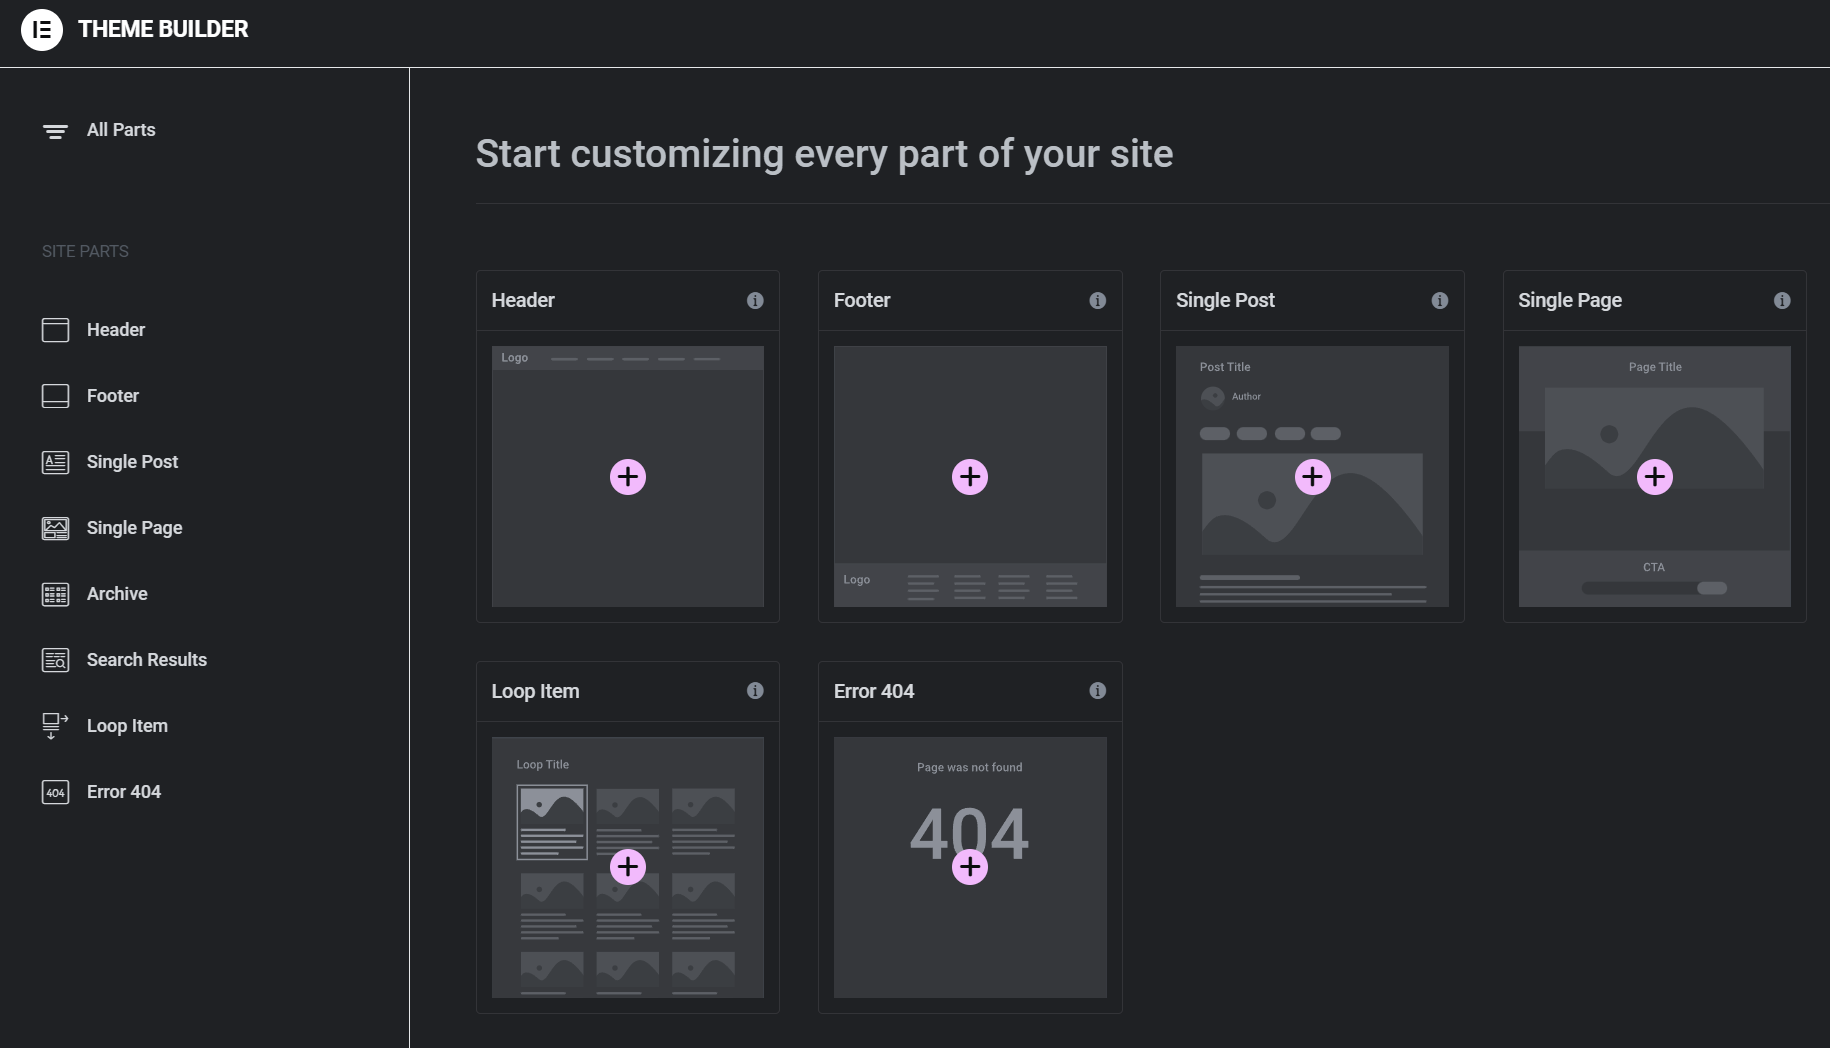Show info for the Error 404 card

(1098, 690)
